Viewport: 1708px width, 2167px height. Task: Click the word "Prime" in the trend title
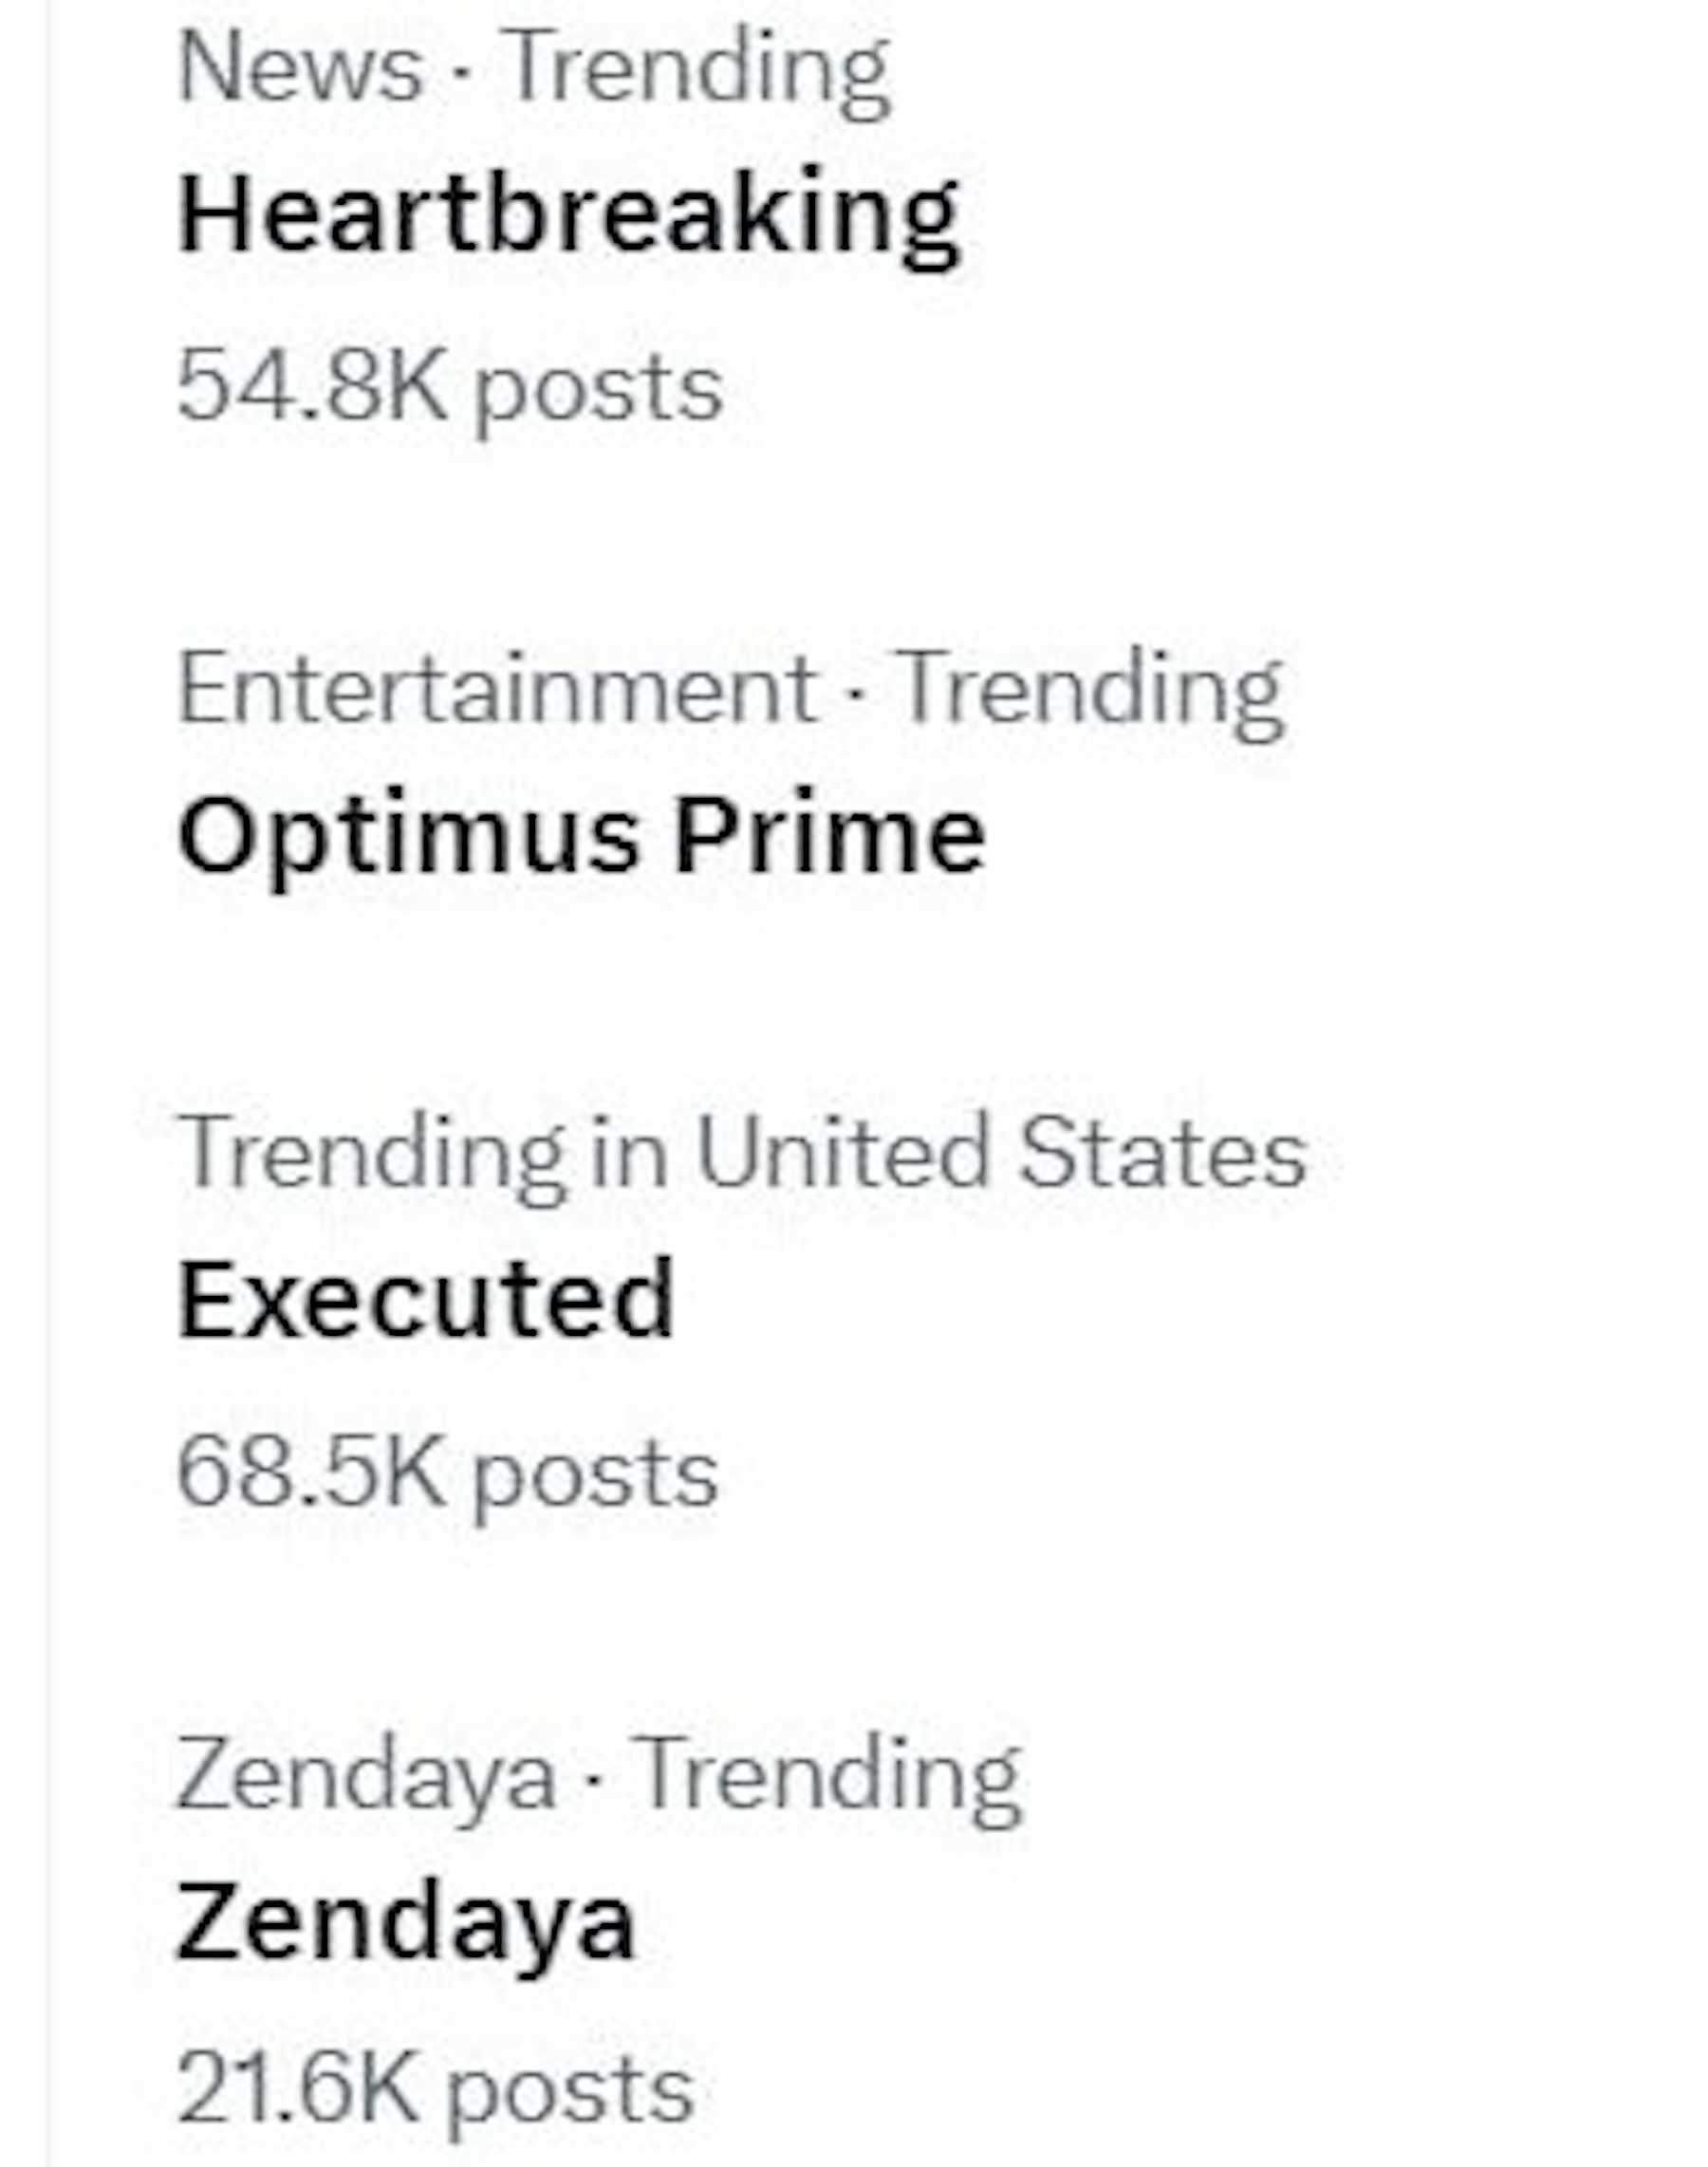pyautogui.click(x=830, y=836)
